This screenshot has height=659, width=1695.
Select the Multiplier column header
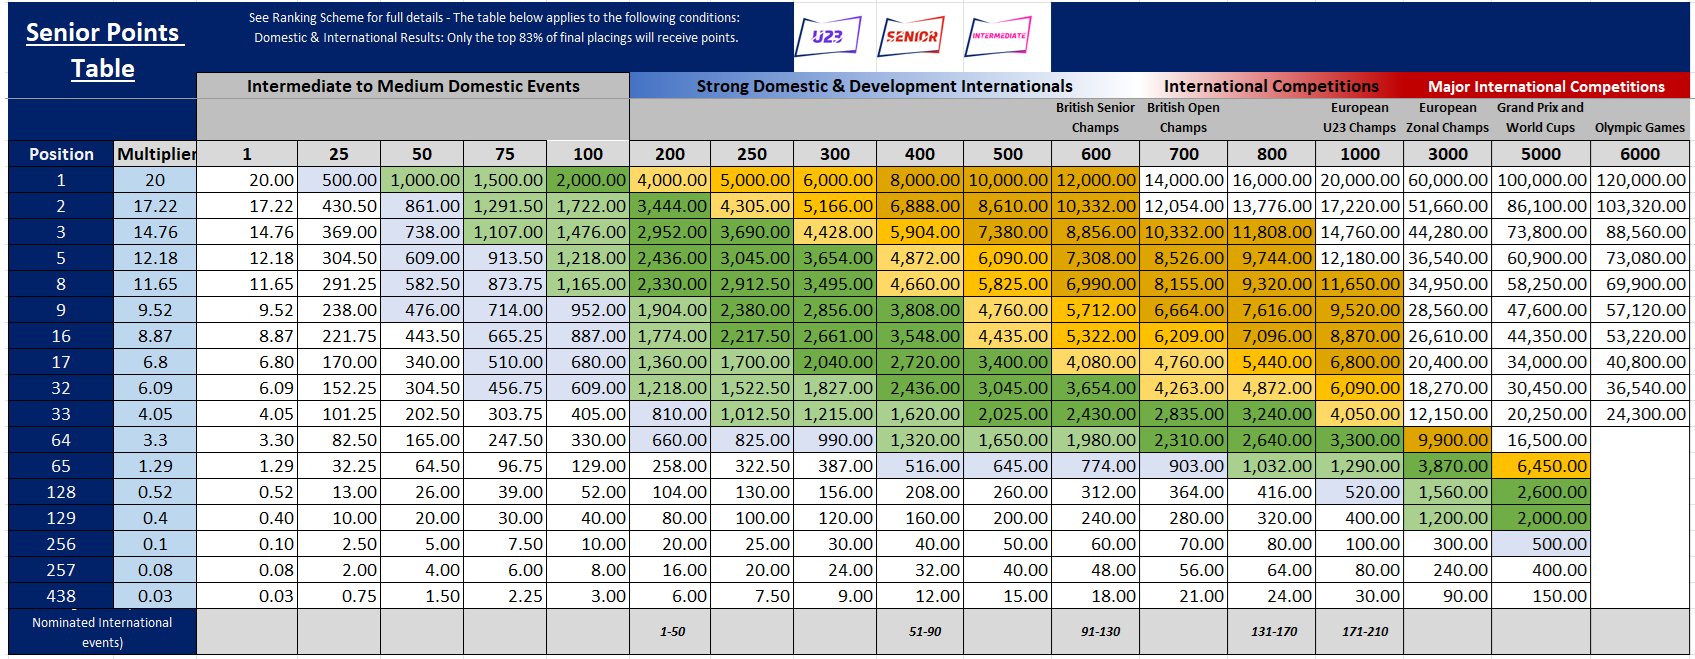click(x=155, y=154)
